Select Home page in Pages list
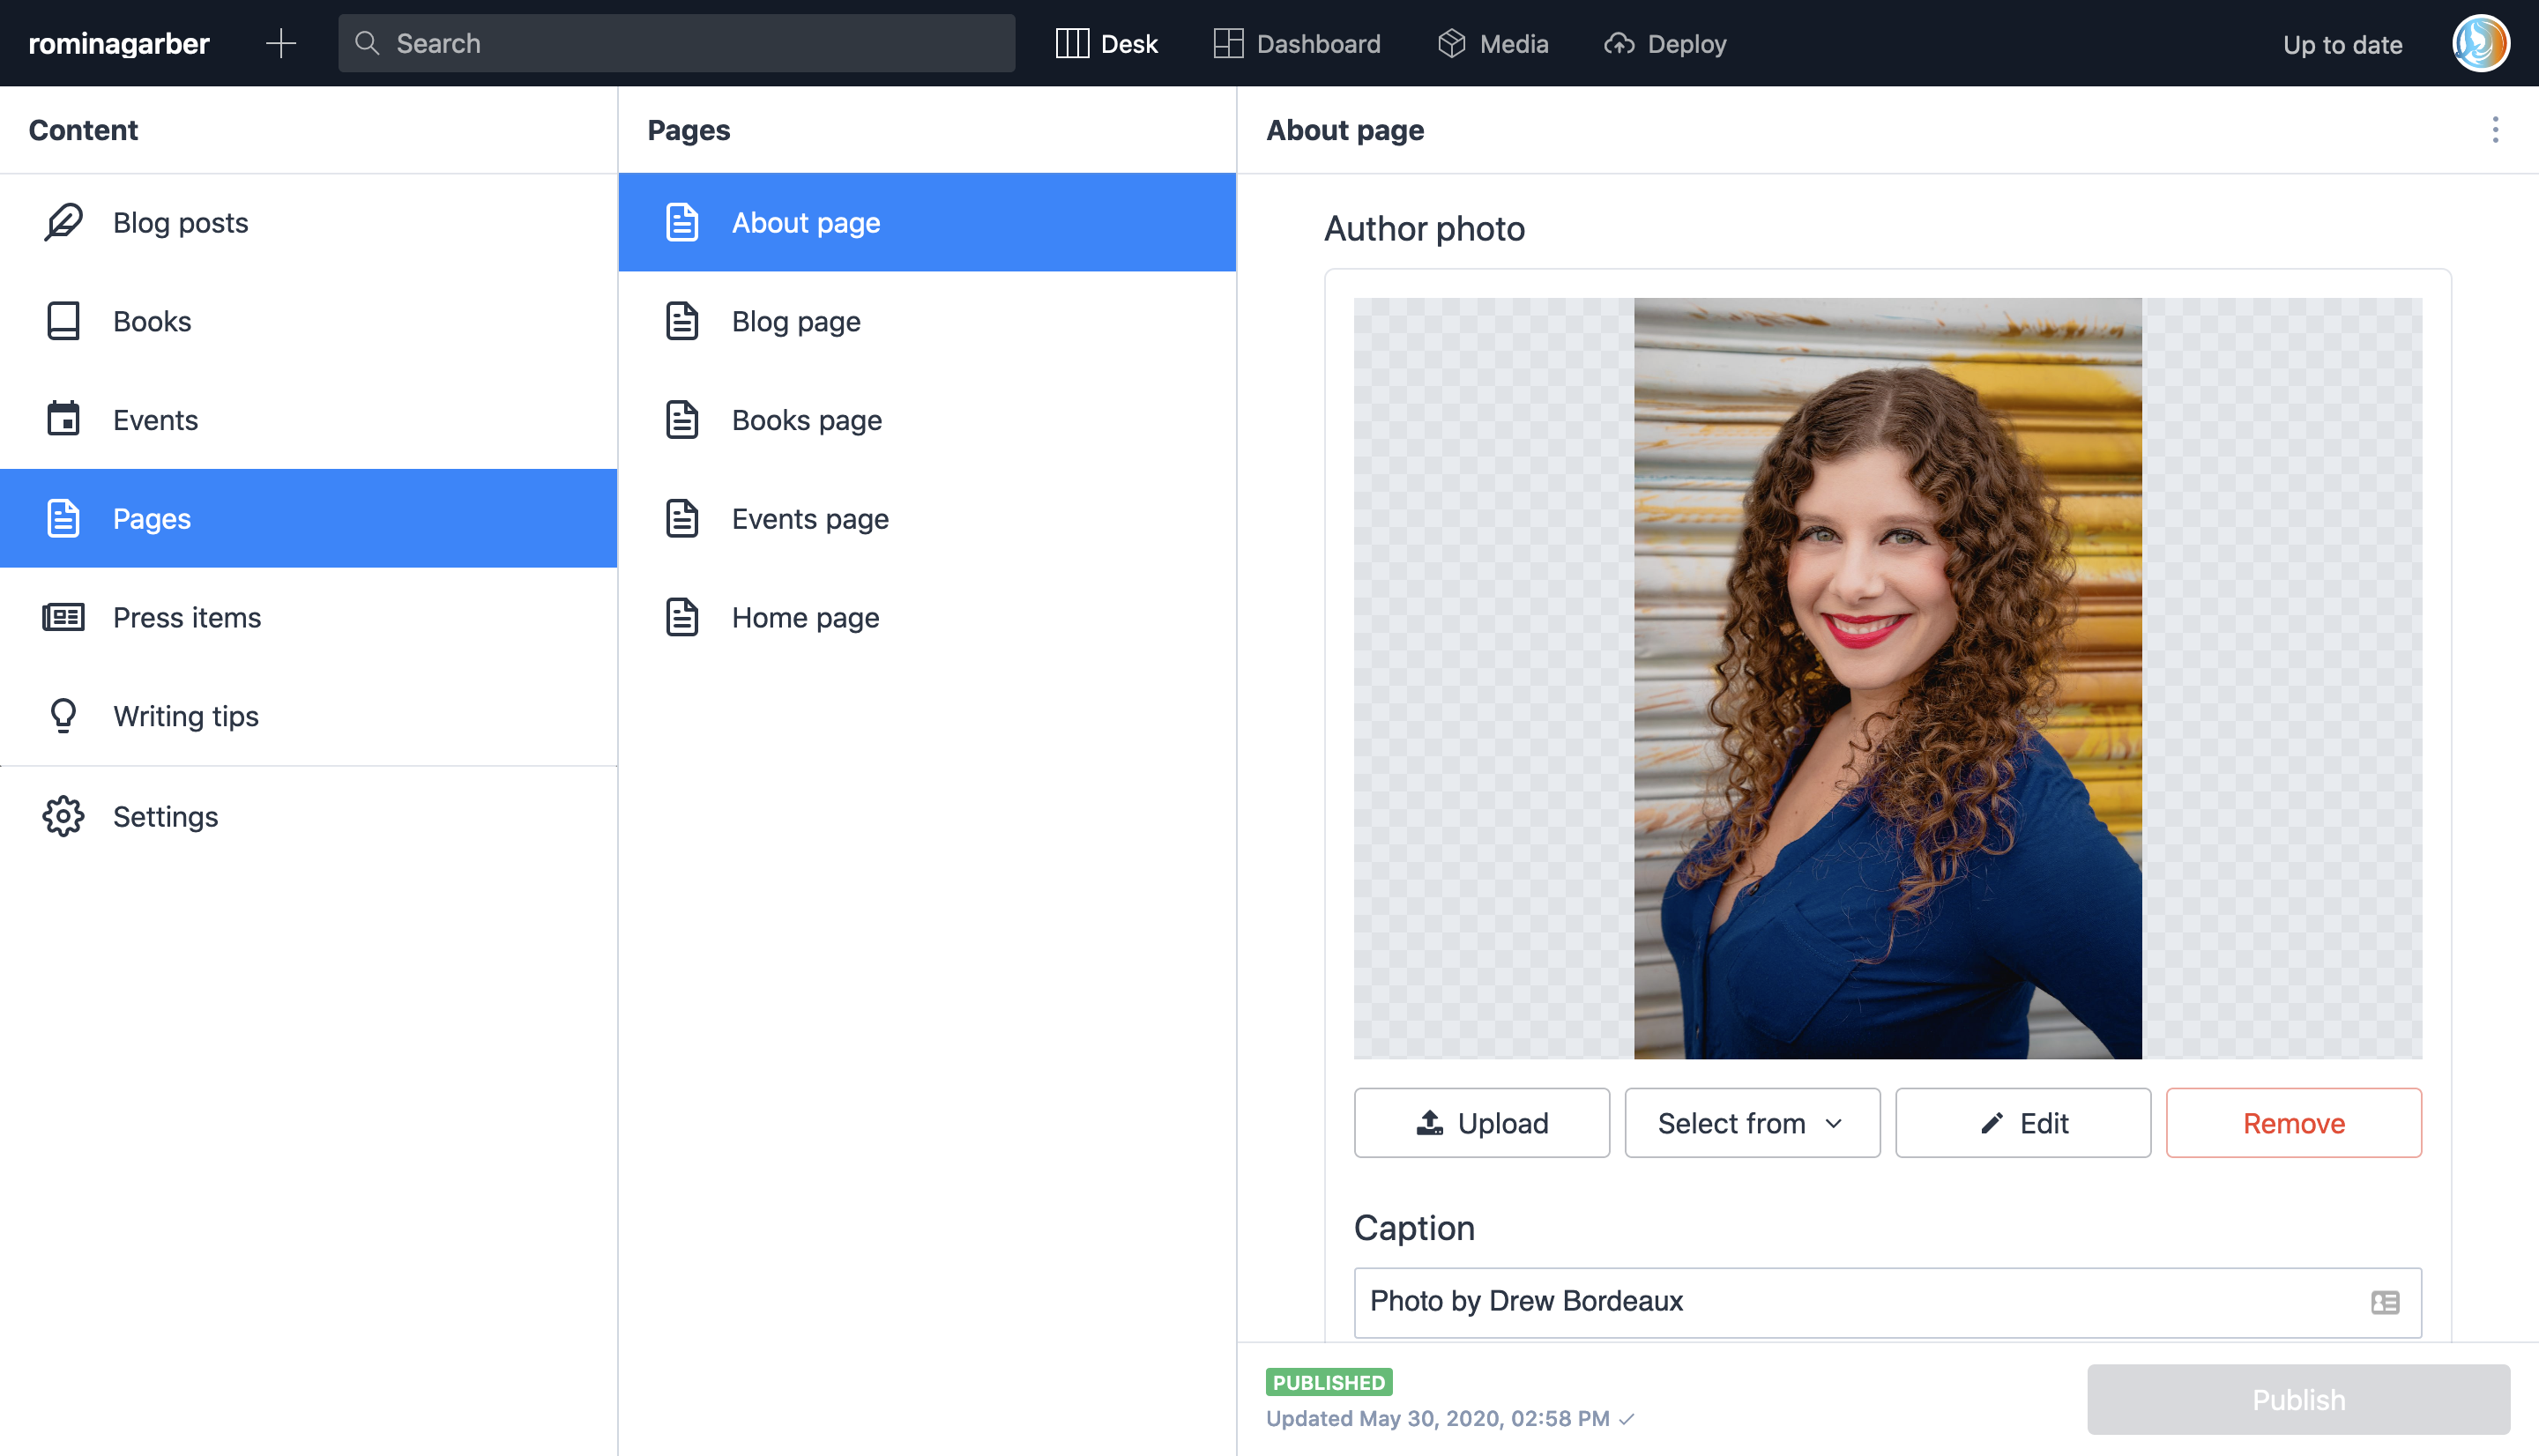The width and height of the screenshot is (2539, 1456). (805, 617)
